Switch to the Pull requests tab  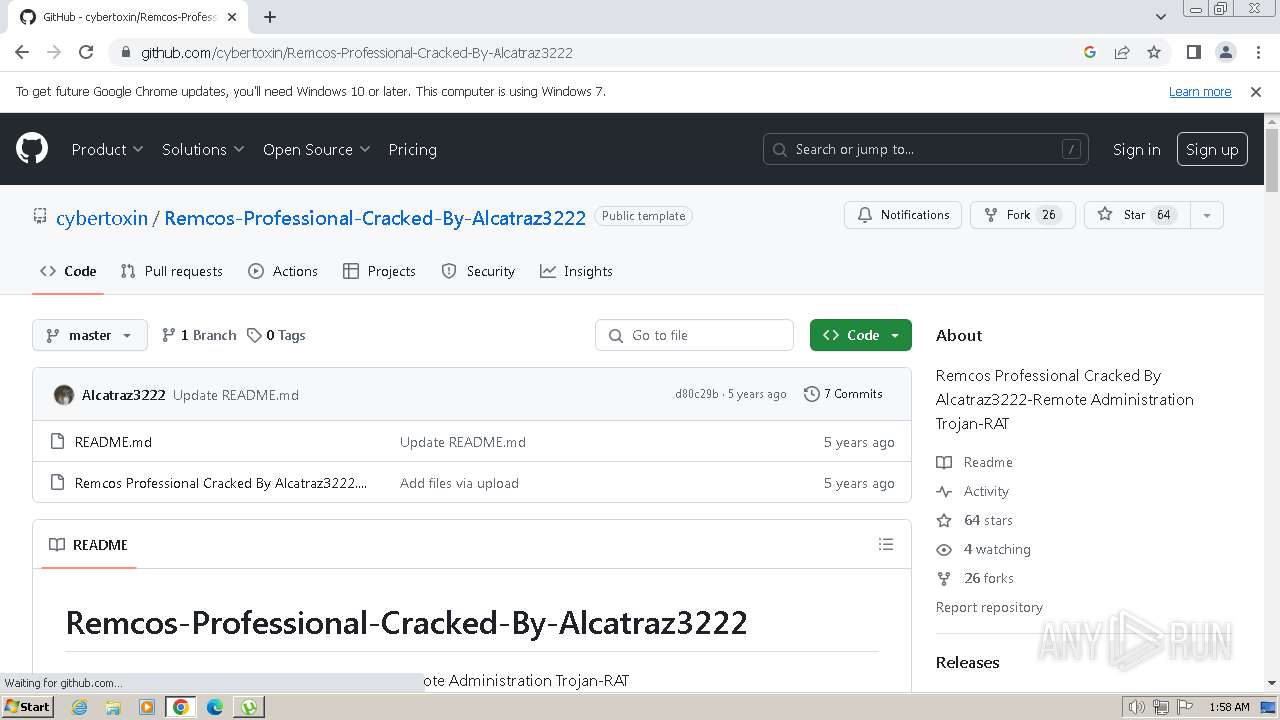click(171, 271)
